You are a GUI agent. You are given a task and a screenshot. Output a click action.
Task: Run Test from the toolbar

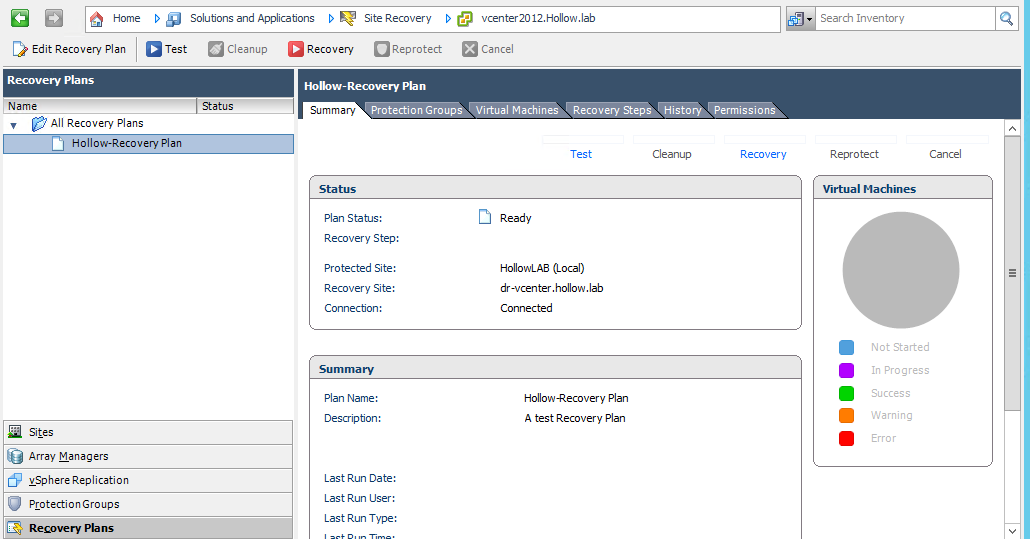[x=166, y=49]
